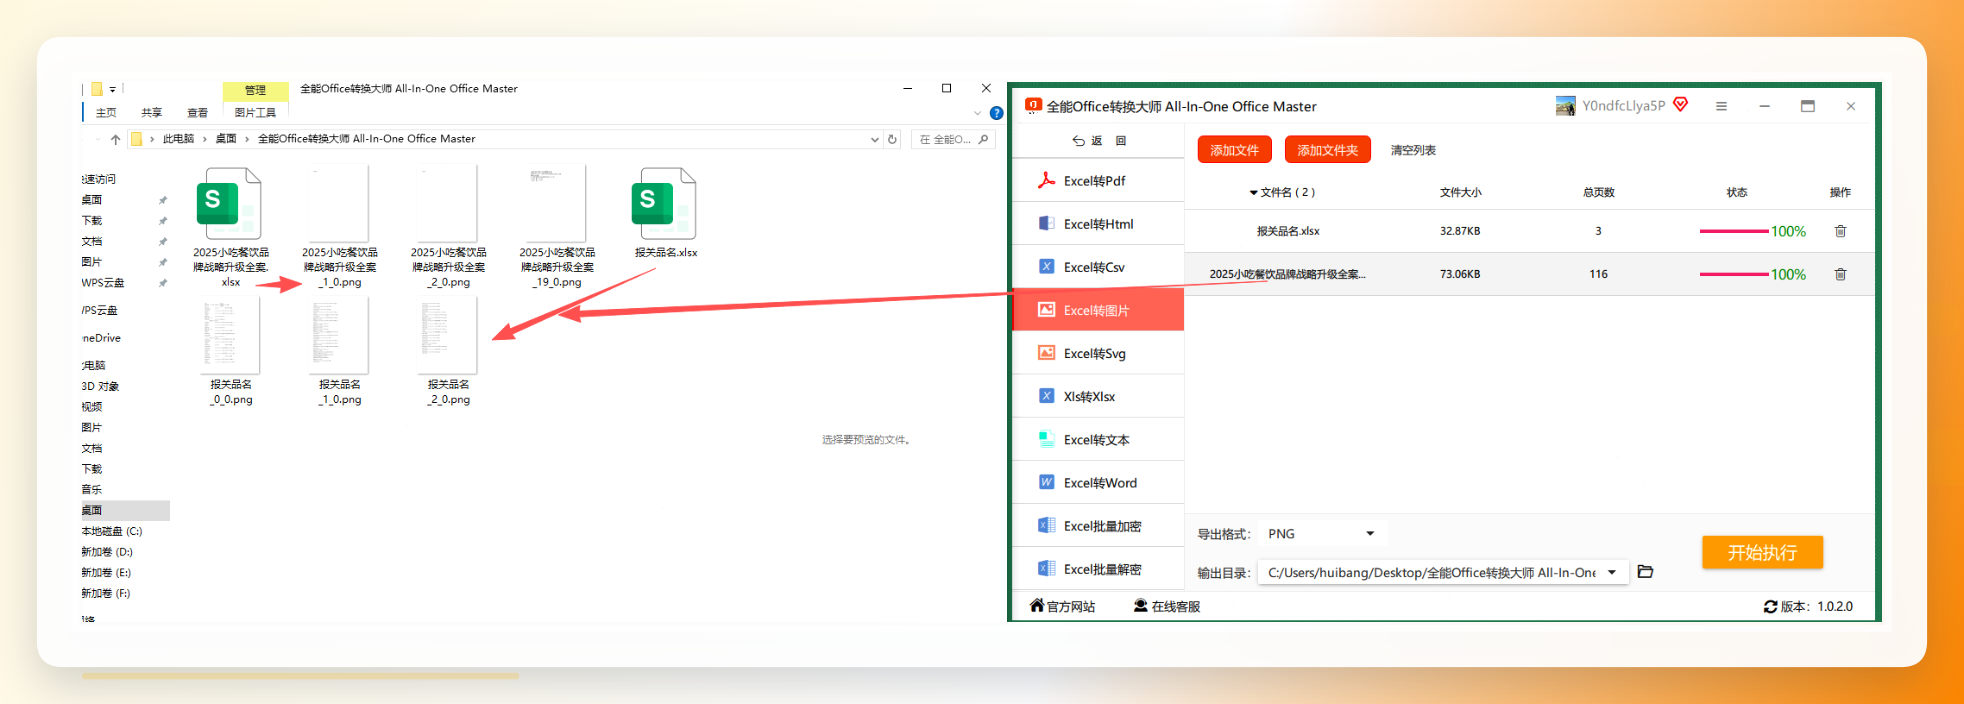Click the Explorer search magnifier icon

click(983, 139)
